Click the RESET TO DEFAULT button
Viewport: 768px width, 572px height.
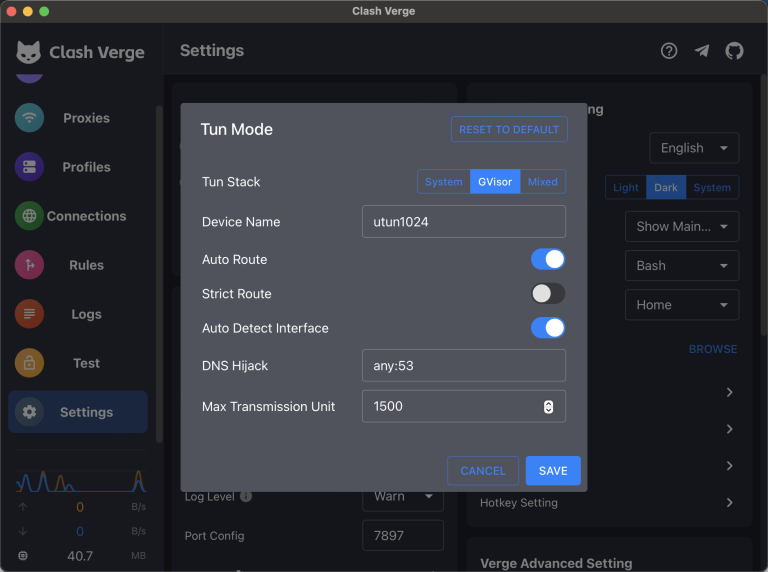click(509, 129)
